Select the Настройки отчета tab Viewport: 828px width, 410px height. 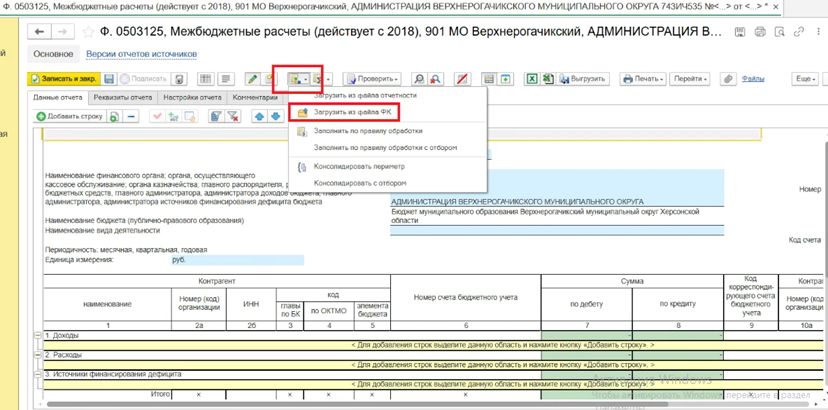[x=192, y=97]
